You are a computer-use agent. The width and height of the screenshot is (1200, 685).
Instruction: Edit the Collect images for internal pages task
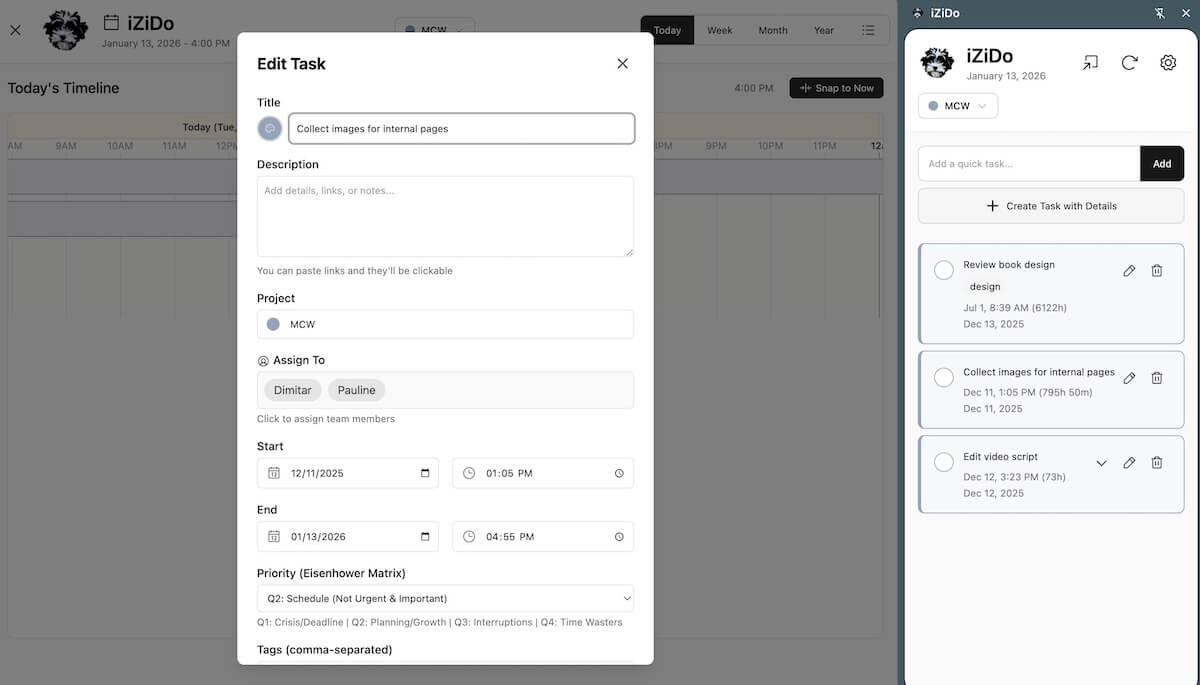(1129, 378)
